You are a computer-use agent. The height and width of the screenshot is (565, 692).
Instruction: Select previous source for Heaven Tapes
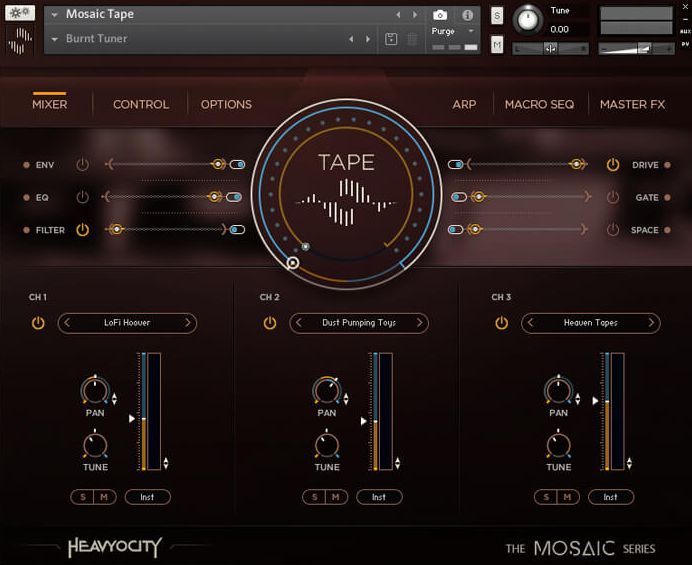point(530,323)
